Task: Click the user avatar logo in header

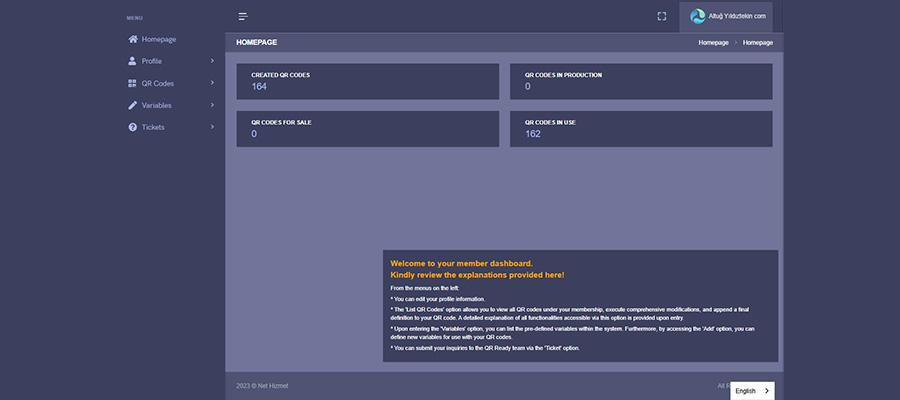Action: 697,16
